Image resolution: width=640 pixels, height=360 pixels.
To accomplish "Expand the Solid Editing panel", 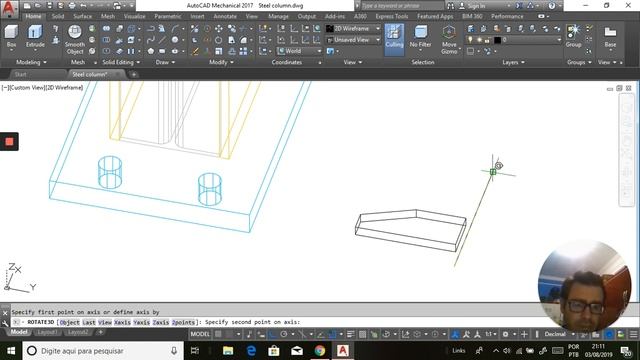I will 121,62.
